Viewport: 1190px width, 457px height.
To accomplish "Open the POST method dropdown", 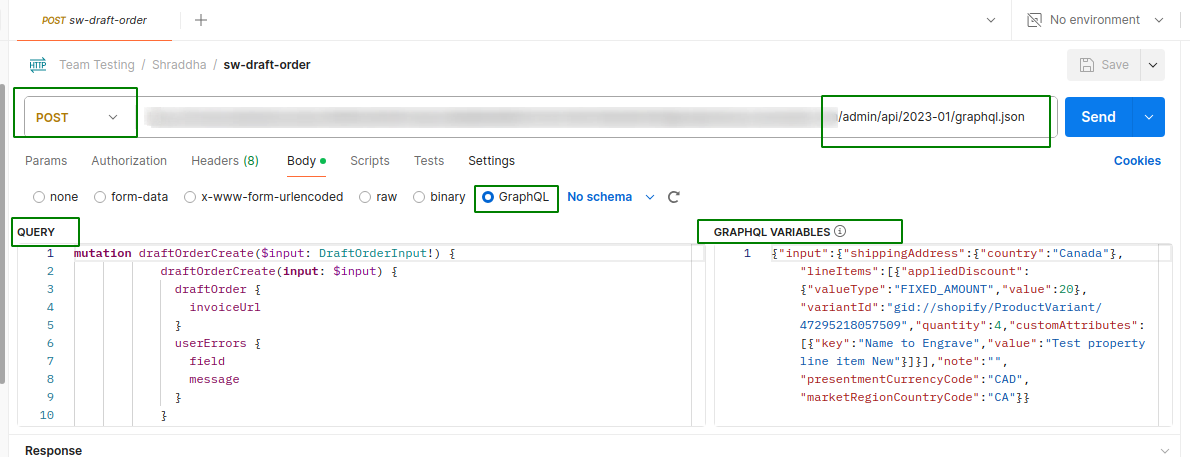I will pos(76,117).
